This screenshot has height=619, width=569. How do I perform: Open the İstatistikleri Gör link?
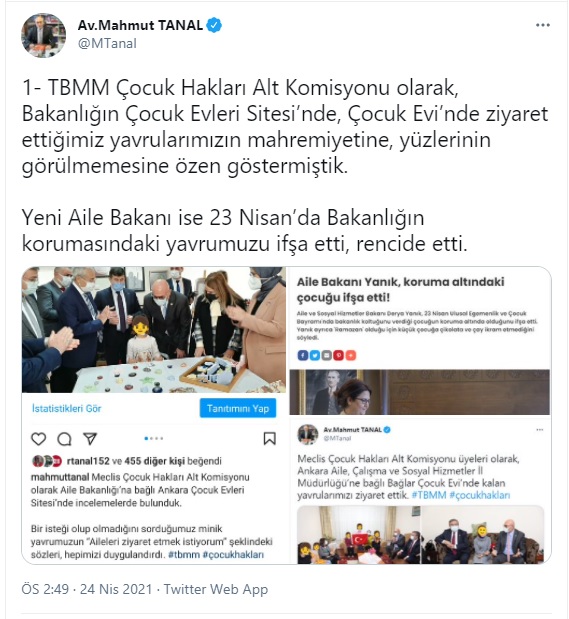[x=67, y=409]
